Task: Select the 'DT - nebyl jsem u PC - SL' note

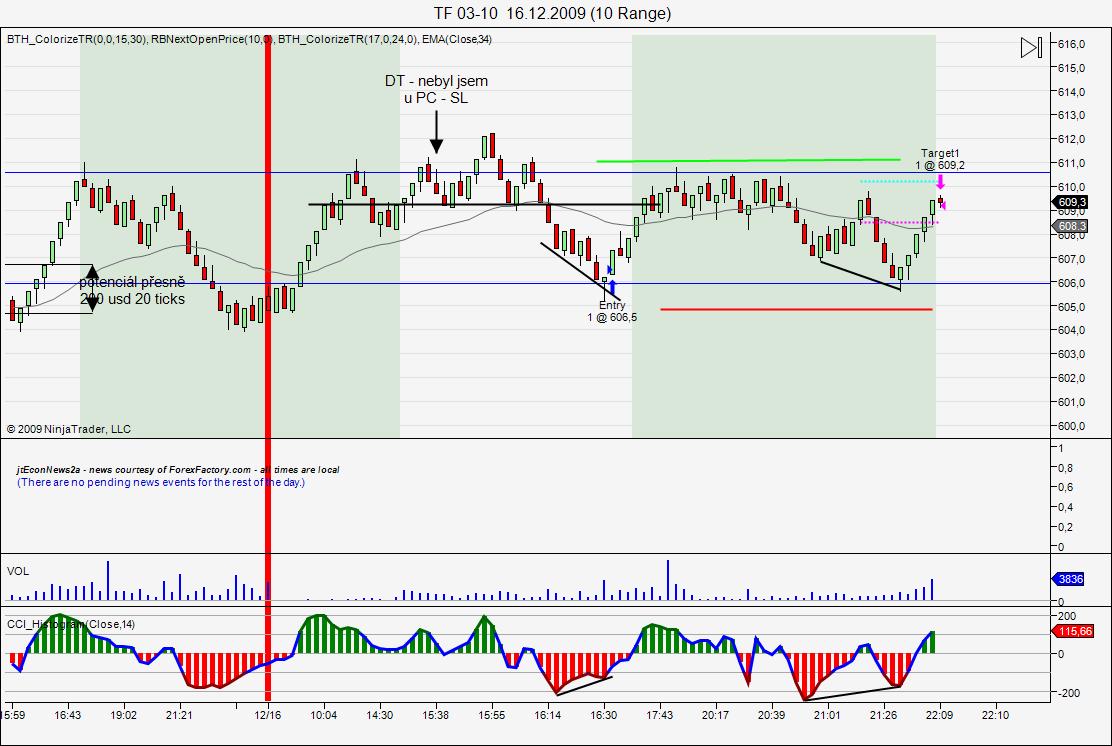Action: pyautogui.click(x=436, y=89)
